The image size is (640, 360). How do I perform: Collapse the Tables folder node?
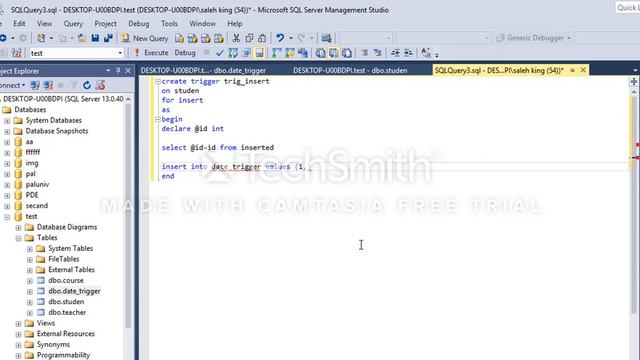tap(18, 238)
